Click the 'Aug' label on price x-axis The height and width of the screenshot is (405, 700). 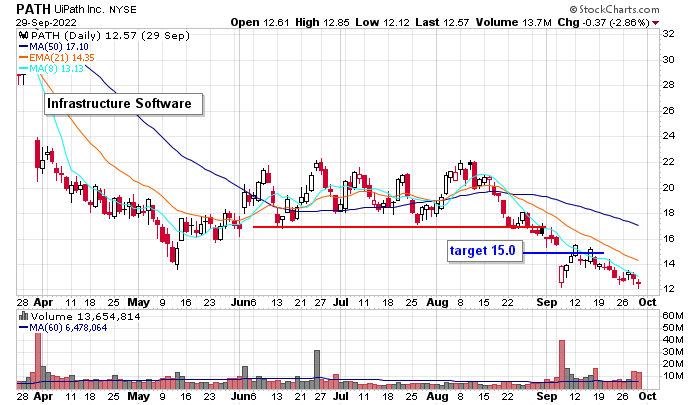437,302
